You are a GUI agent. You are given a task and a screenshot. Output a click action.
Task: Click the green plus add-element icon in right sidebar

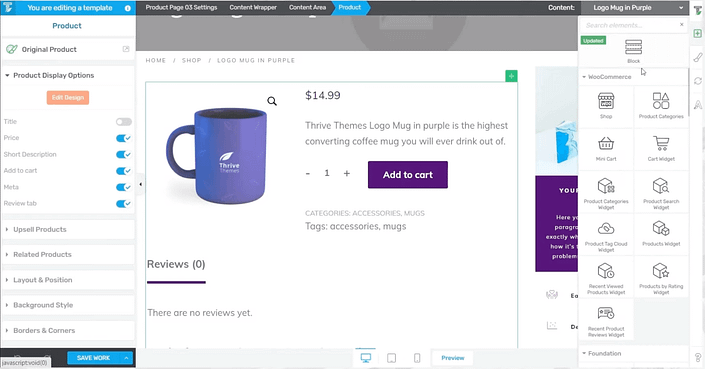697,34
